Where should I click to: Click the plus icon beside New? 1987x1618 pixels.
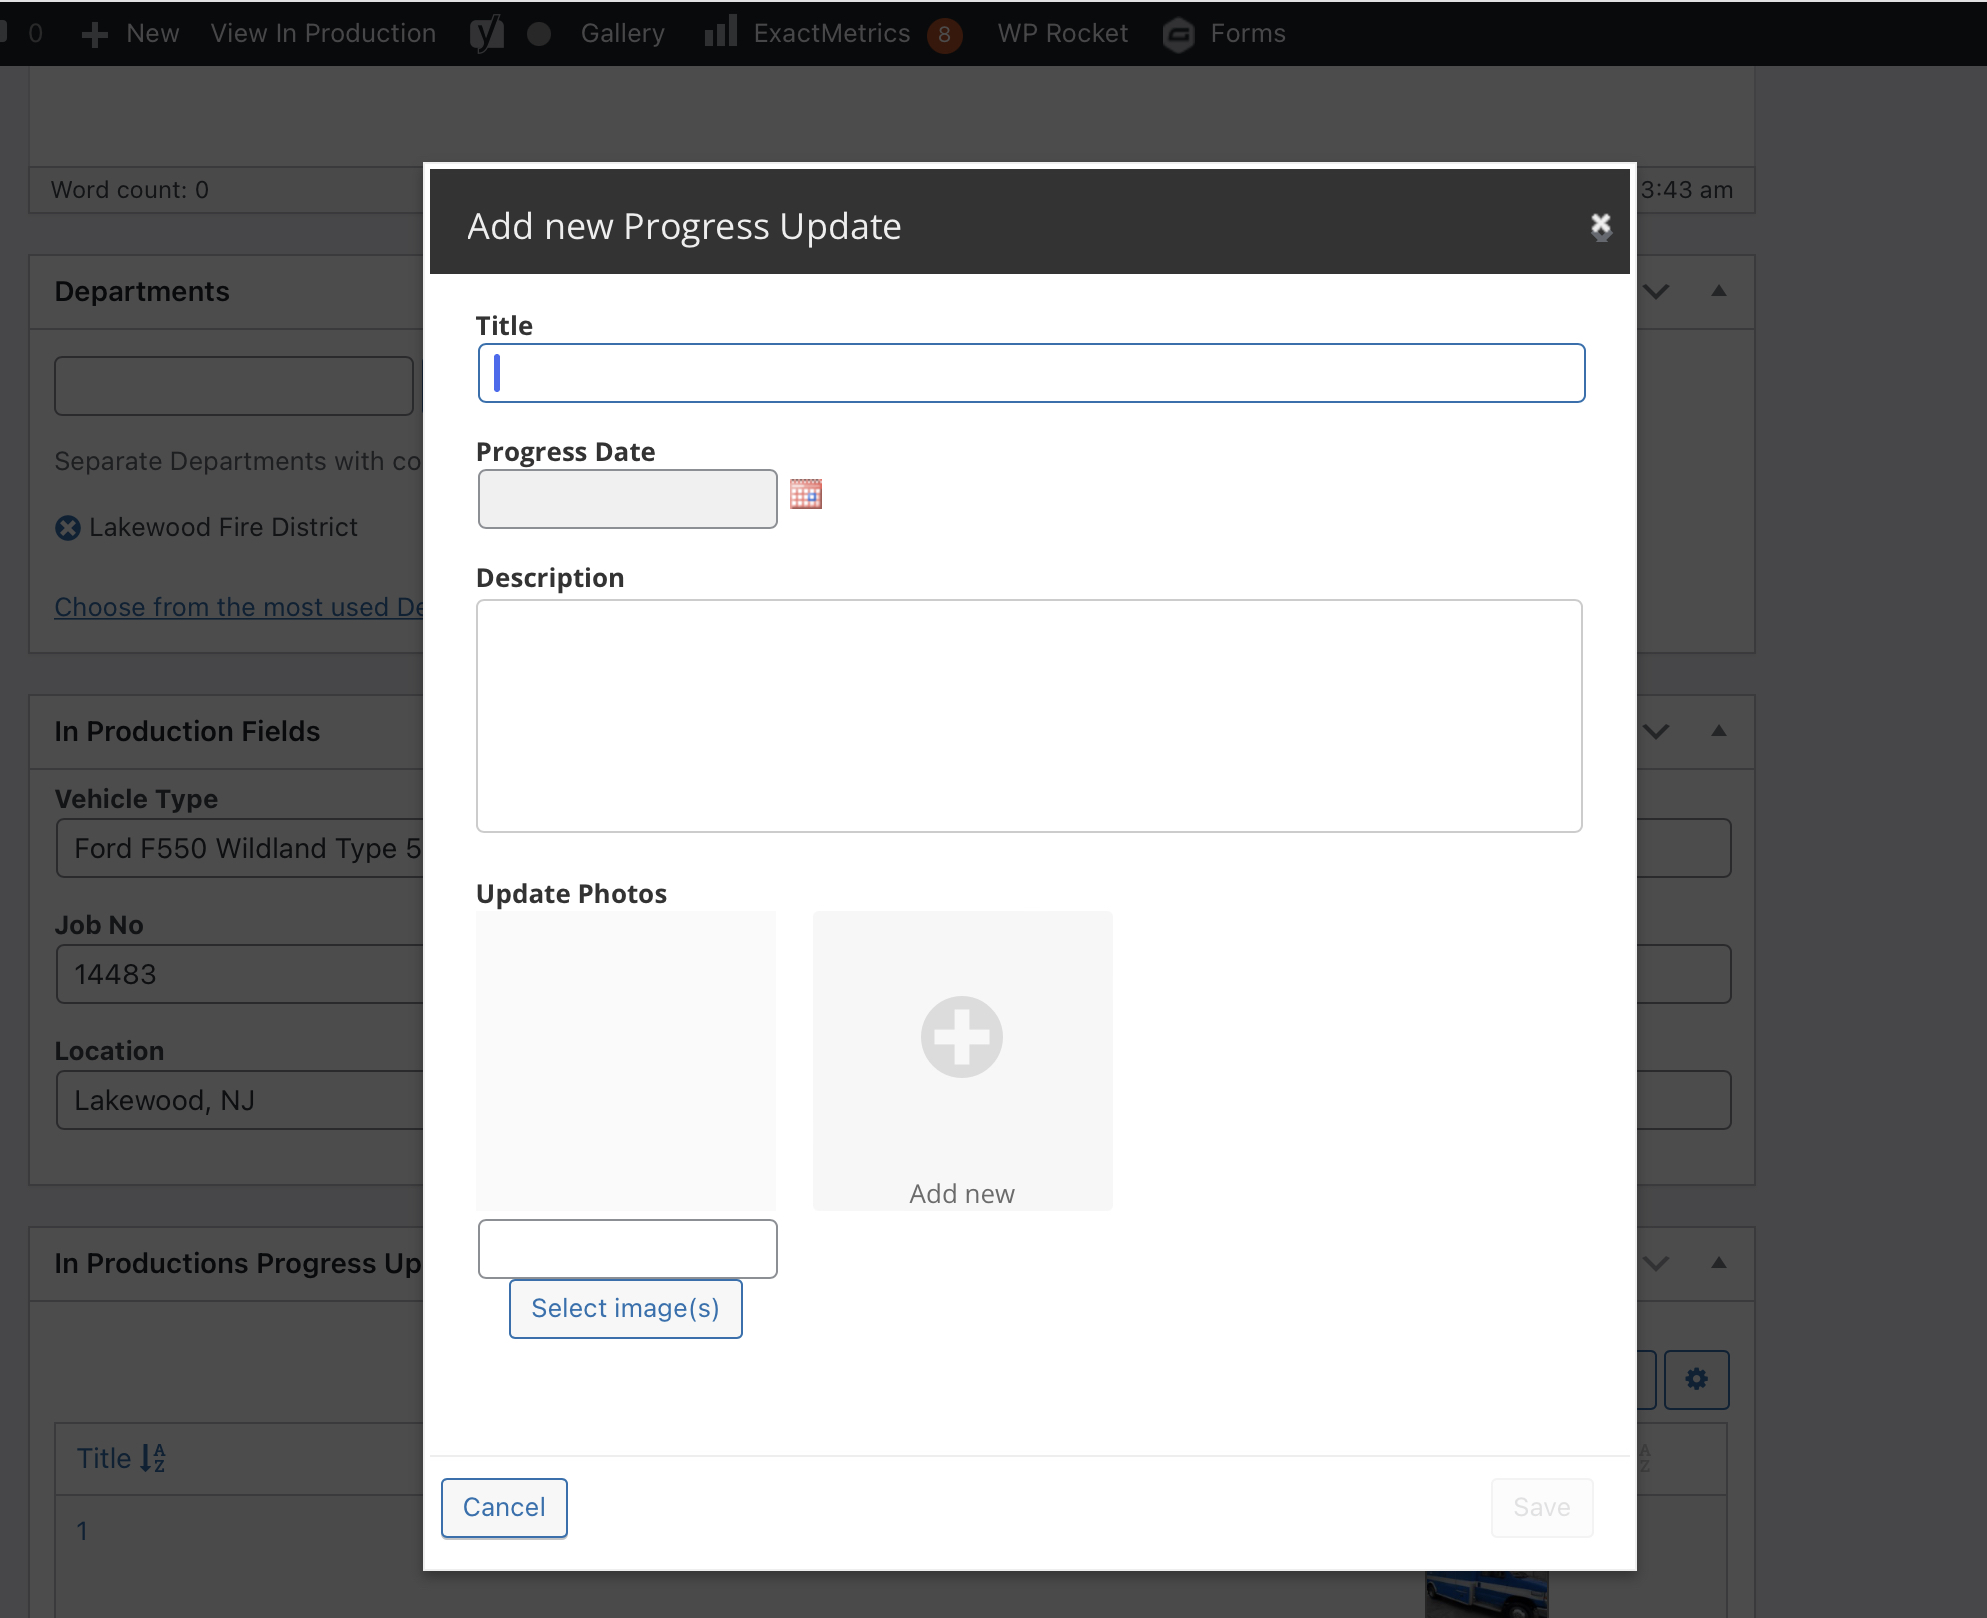[95, 35]
